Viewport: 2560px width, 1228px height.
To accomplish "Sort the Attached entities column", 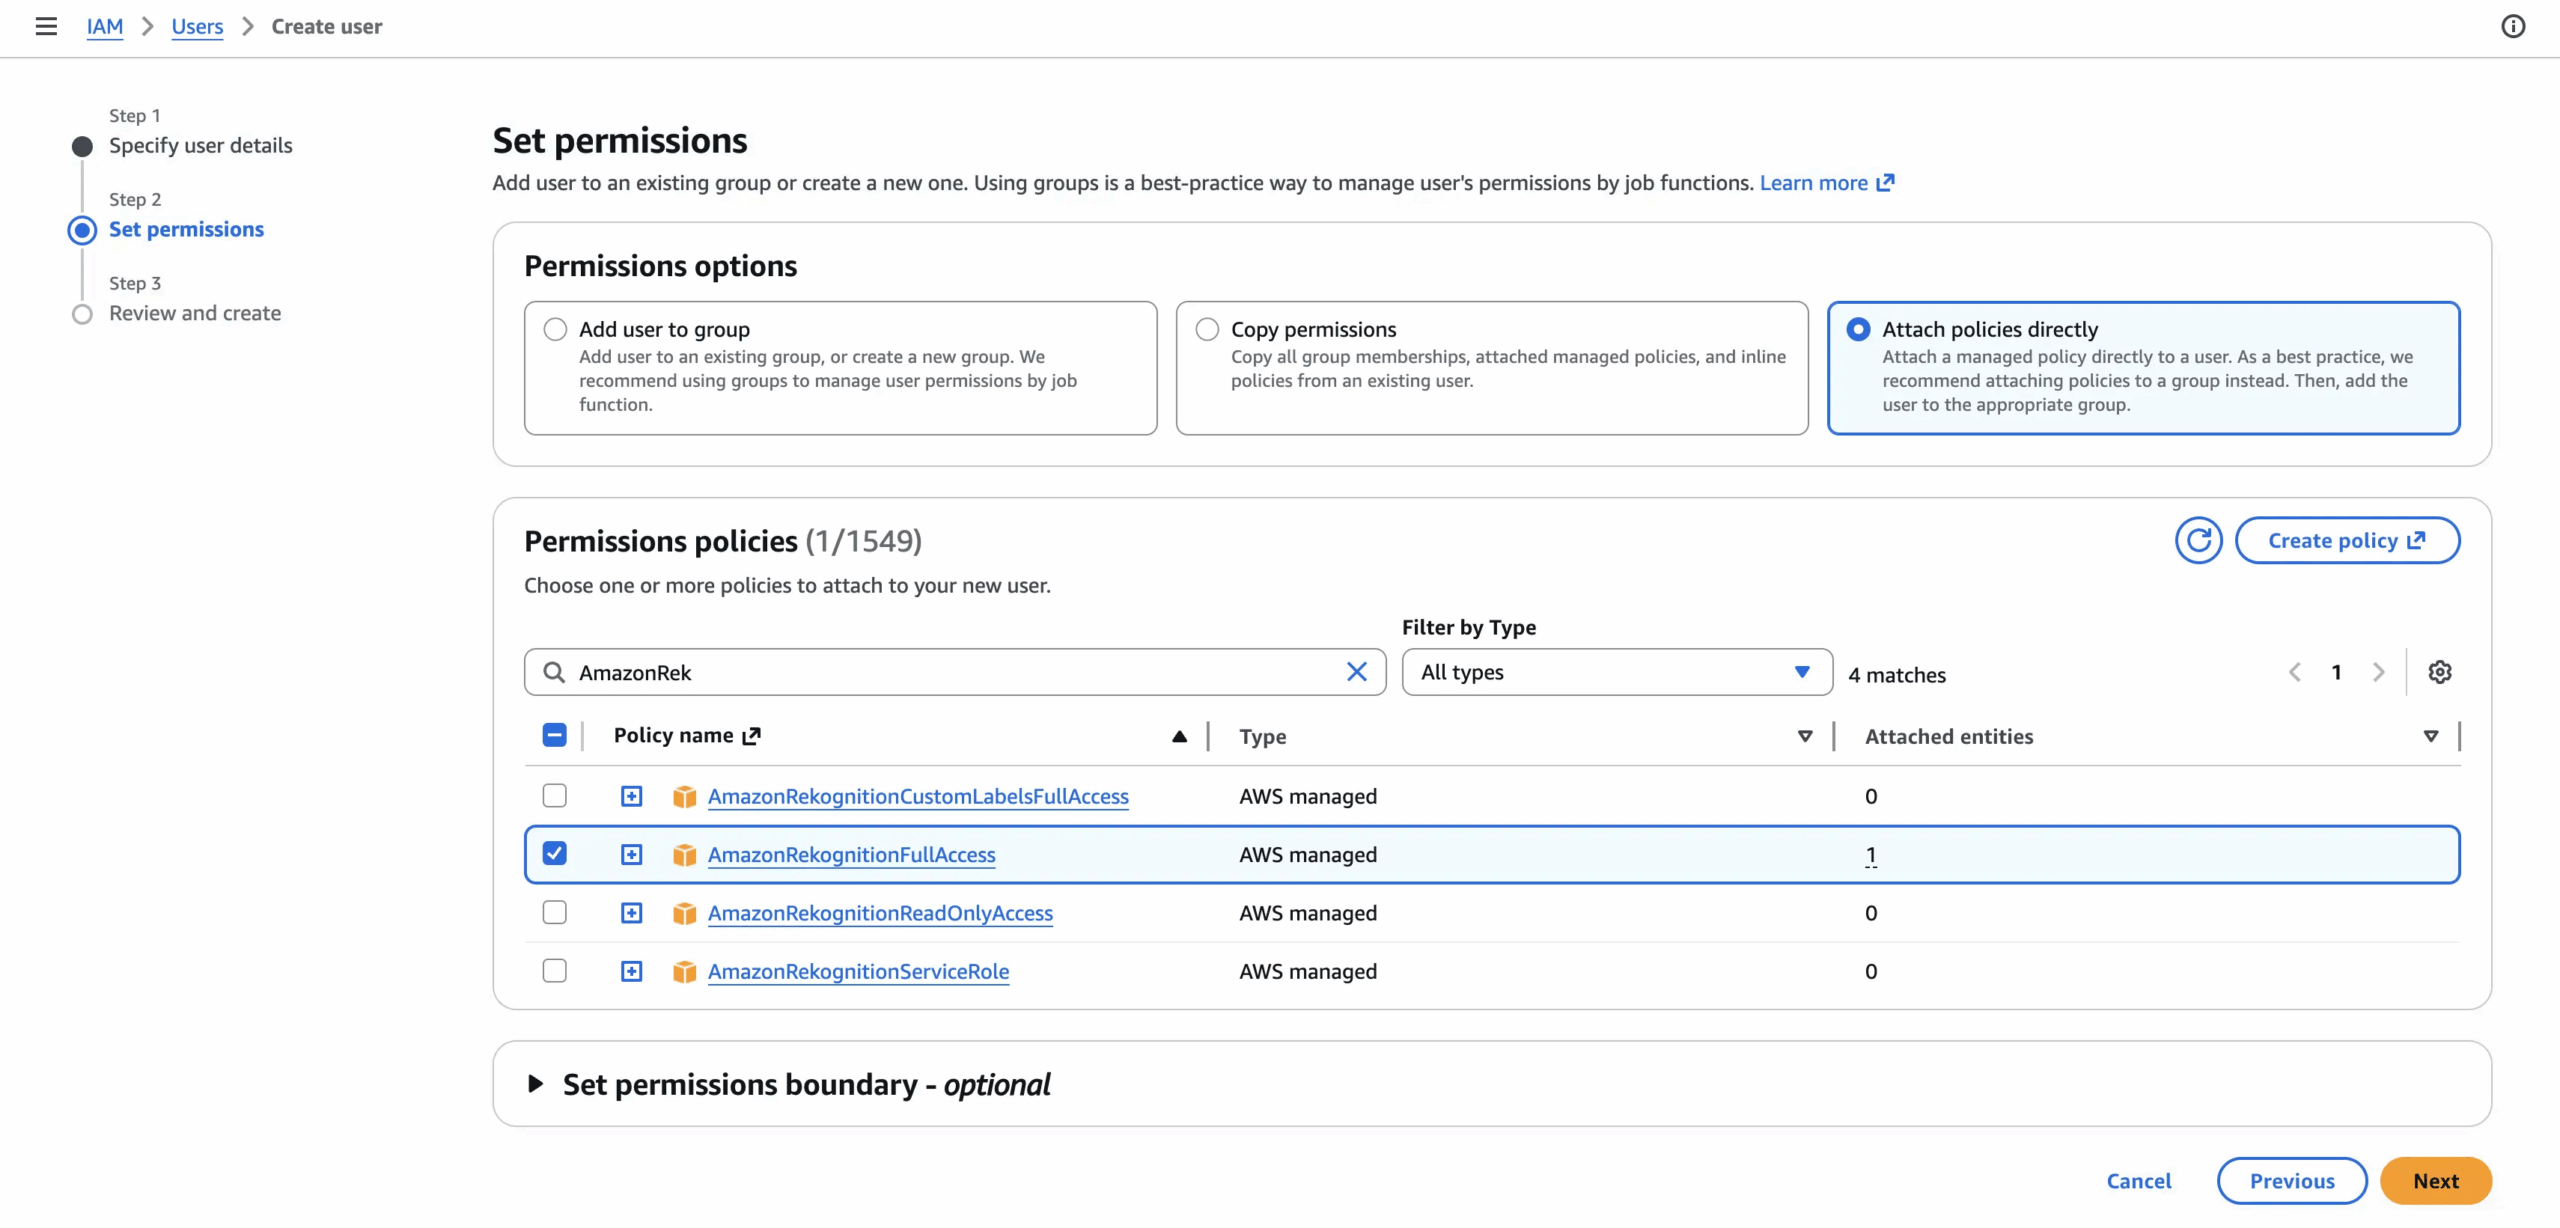I will tap(2431, 737).
